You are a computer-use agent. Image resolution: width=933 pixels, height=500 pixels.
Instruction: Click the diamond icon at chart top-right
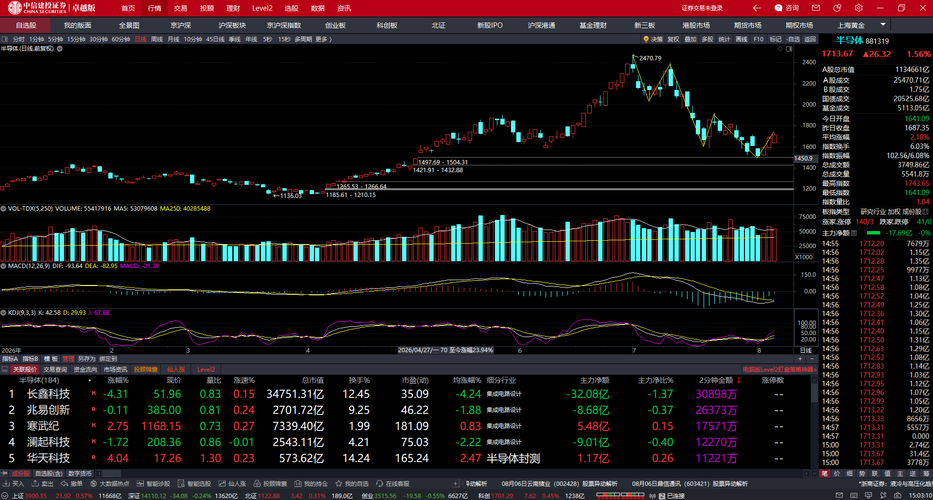(780, 50)
